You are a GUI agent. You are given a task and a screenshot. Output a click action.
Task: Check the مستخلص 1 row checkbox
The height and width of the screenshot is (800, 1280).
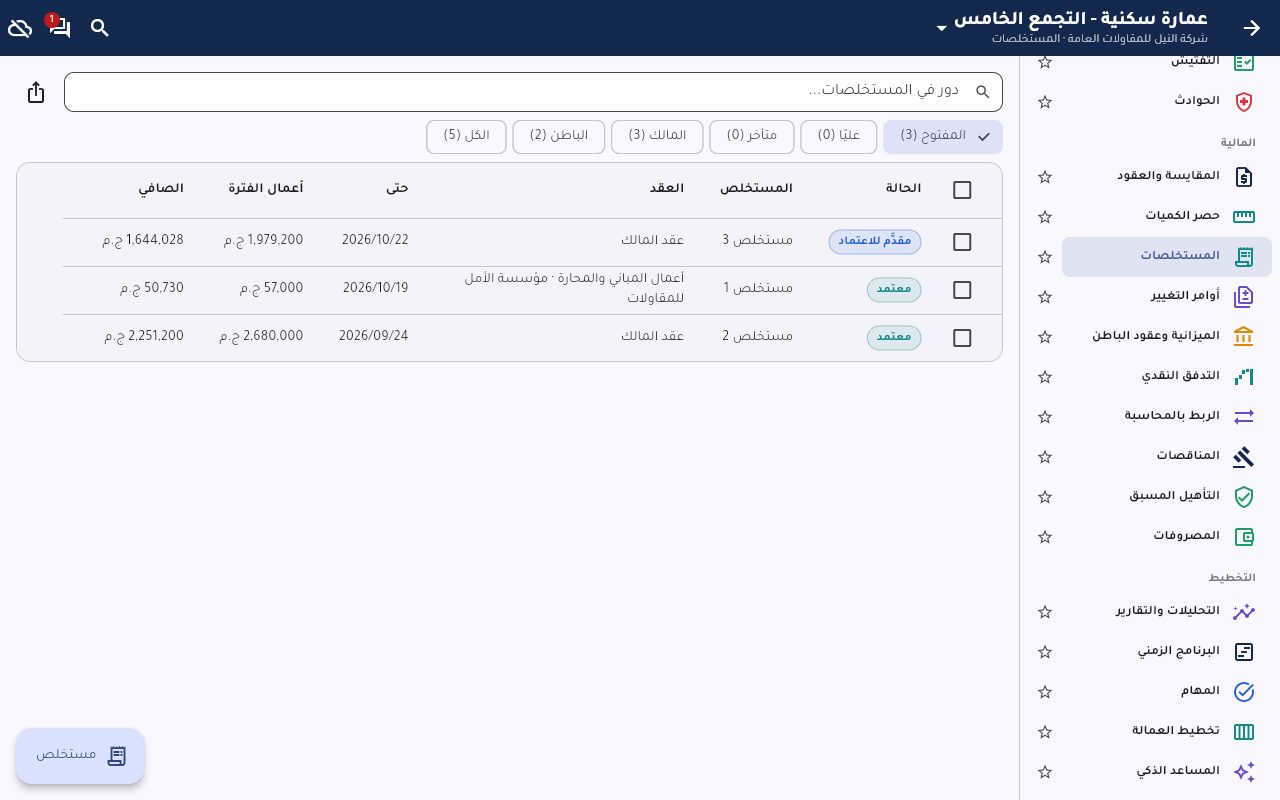[x=962, y=290]
